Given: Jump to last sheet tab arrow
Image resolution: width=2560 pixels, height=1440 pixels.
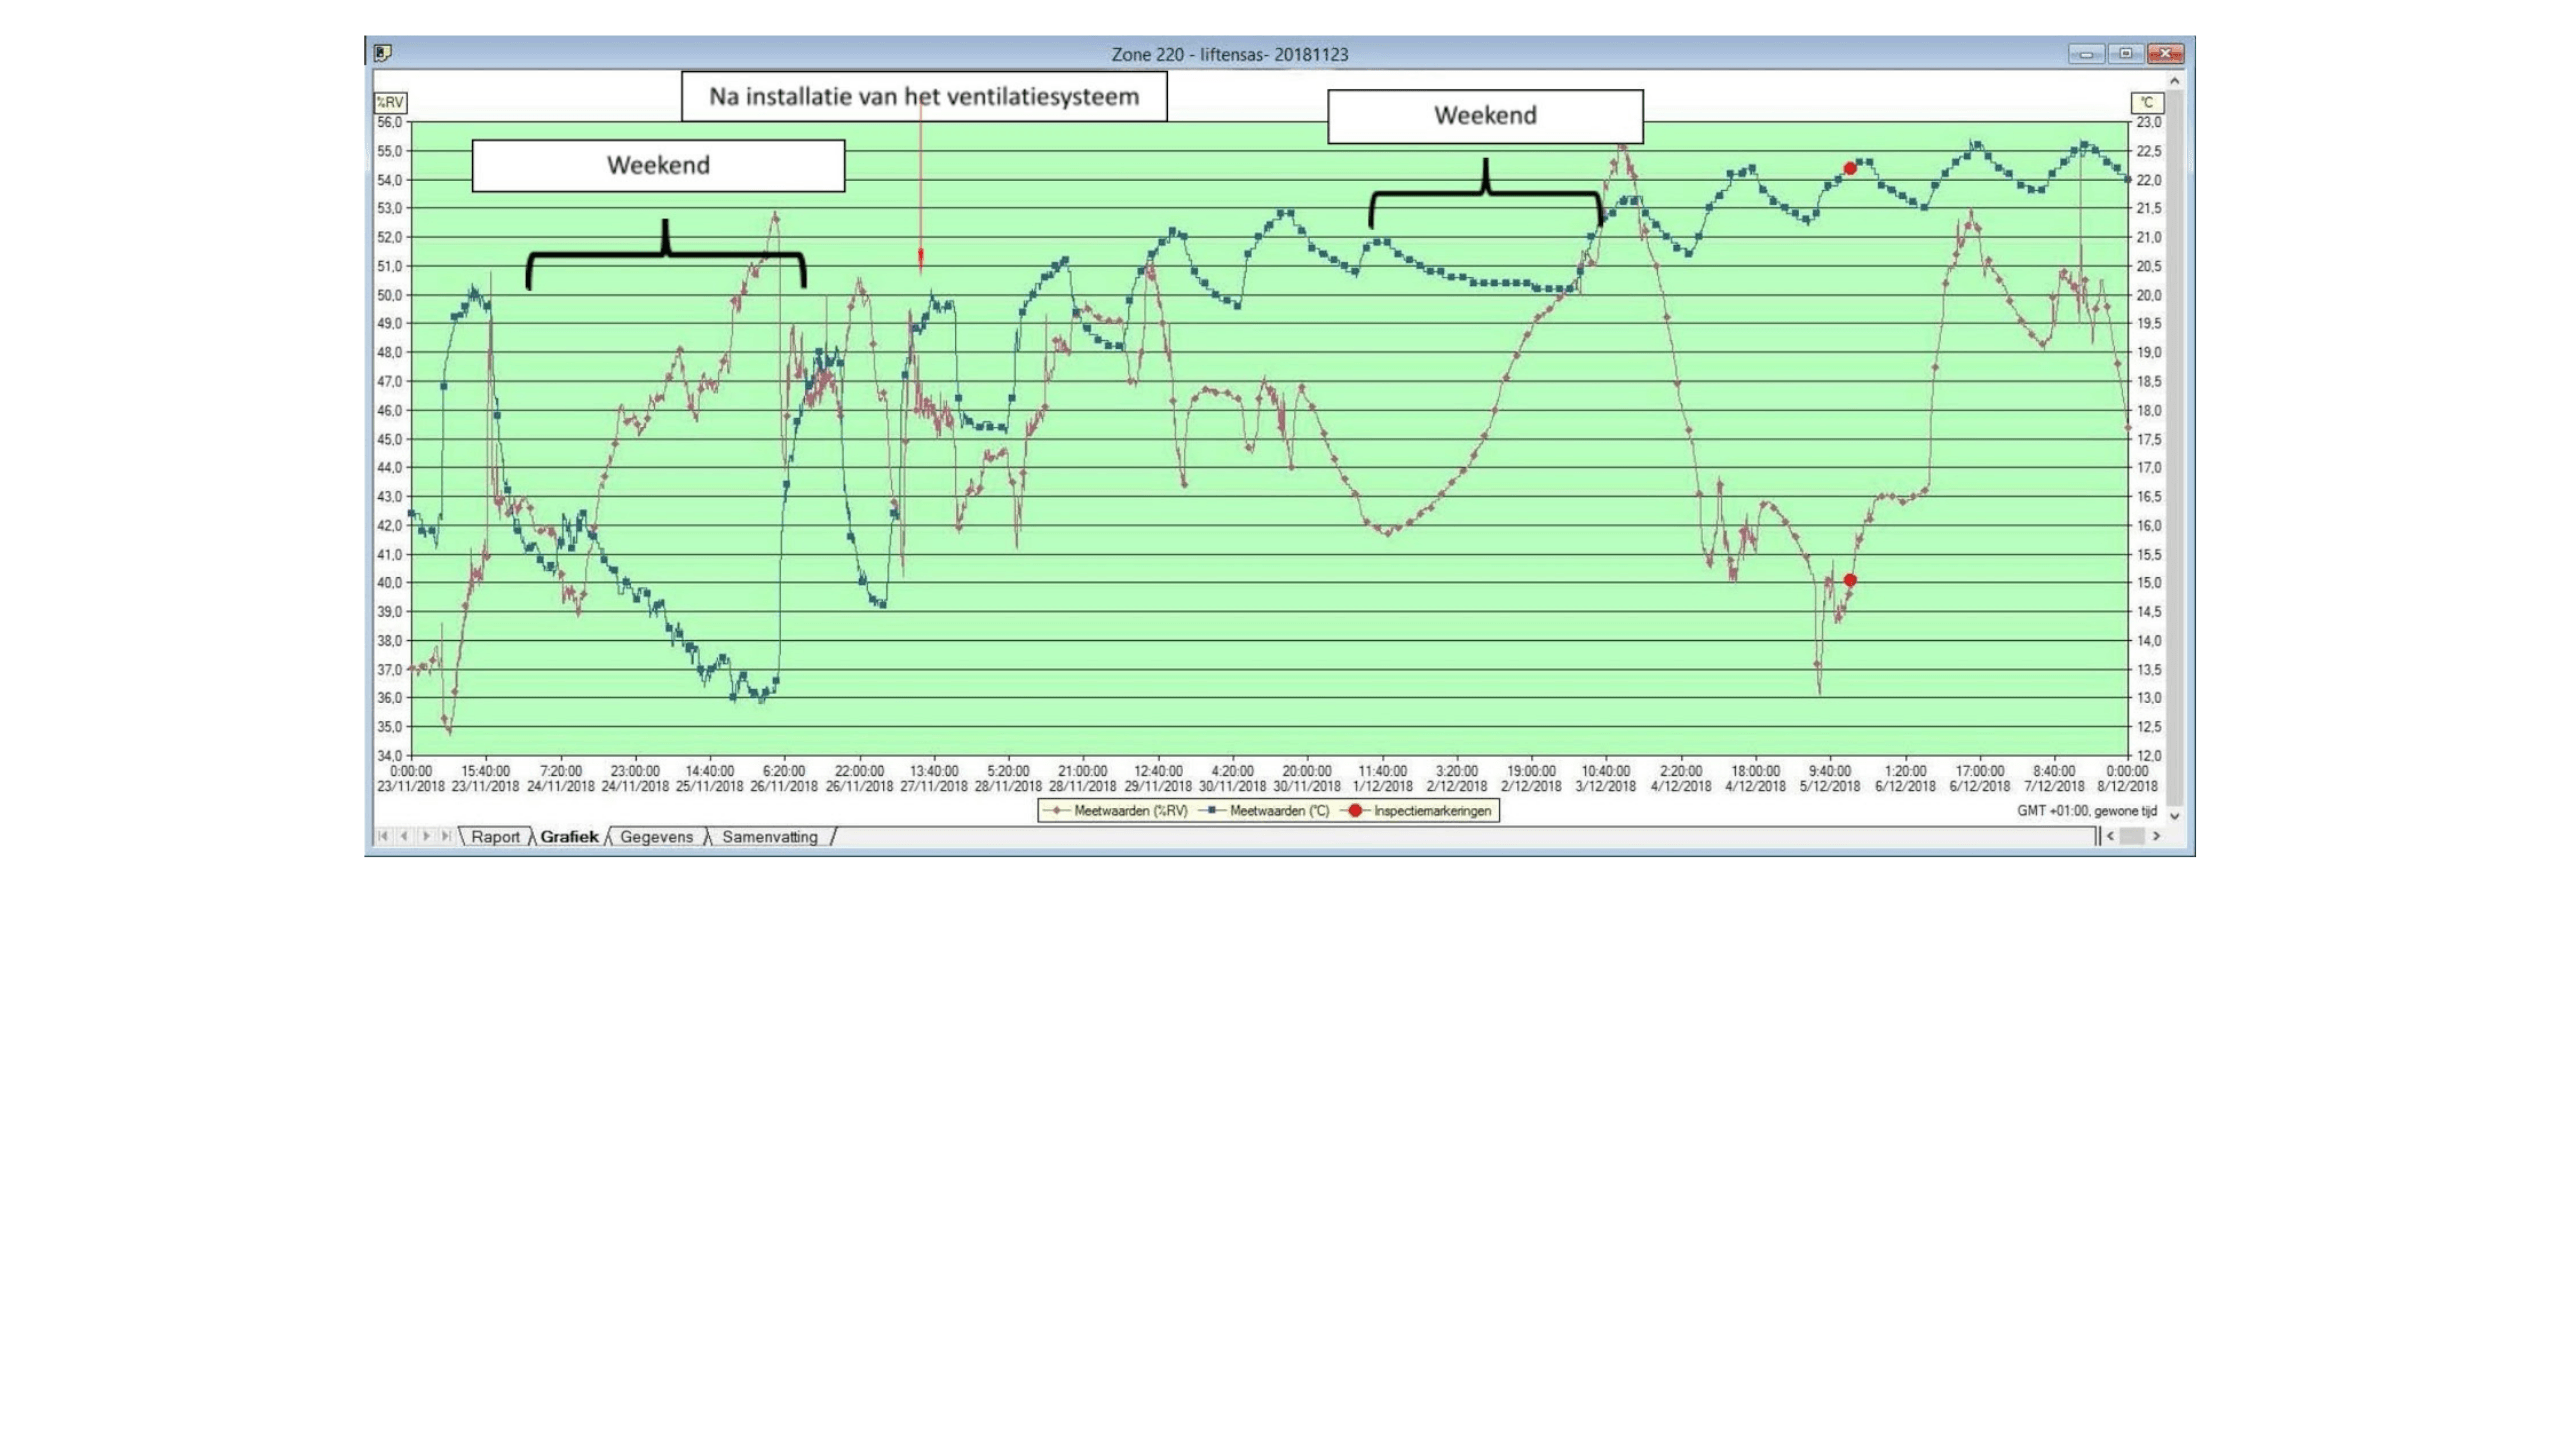Looking at the screenshot, I should click(446, 836).
